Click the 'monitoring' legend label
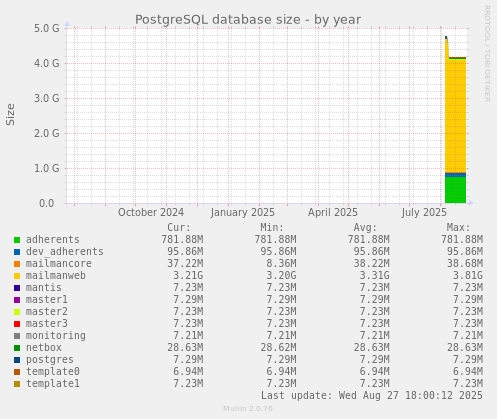Image resolution: width=497 pixels, height=419 pixels. 56,336
